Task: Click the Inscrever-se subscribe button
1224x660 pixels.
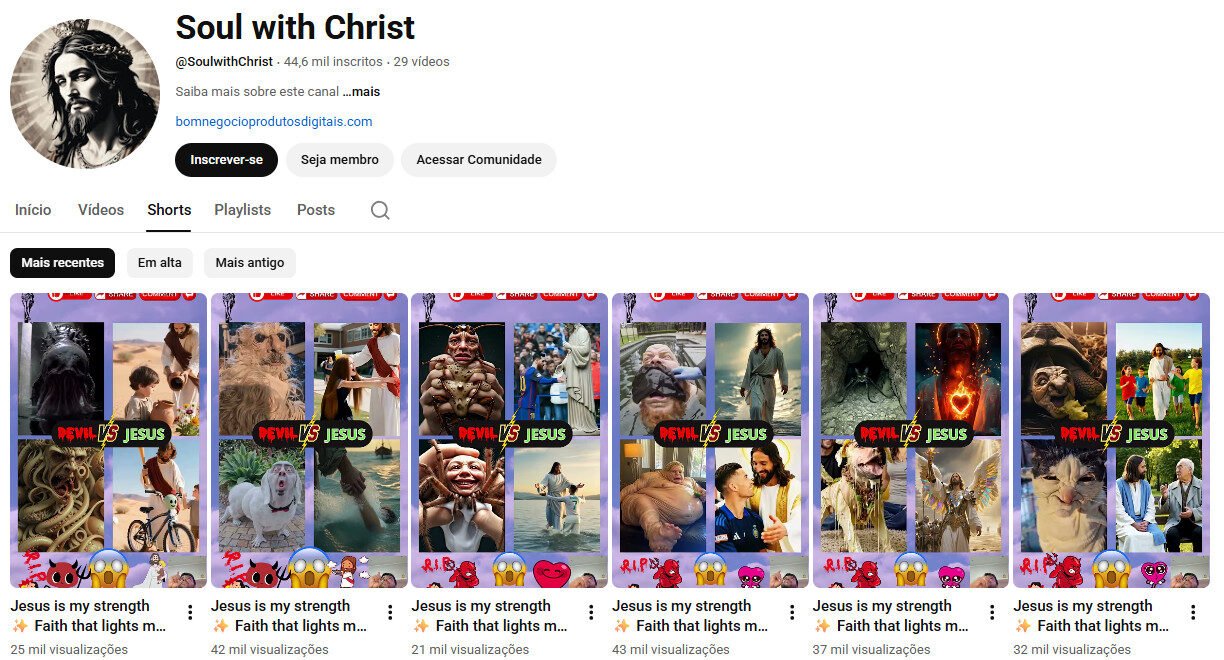Action: click(226, 159)
